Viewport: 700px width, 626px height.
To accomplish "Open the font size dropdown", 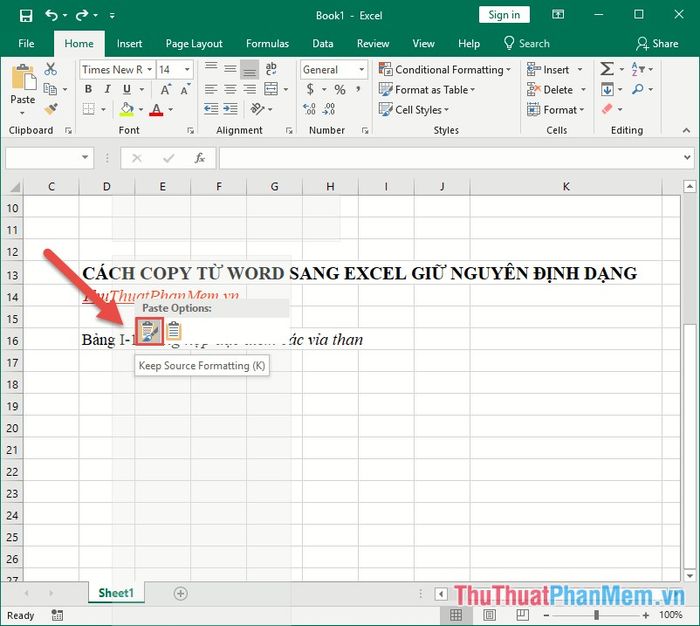I will pyautogui.click(x=187, y=70).
